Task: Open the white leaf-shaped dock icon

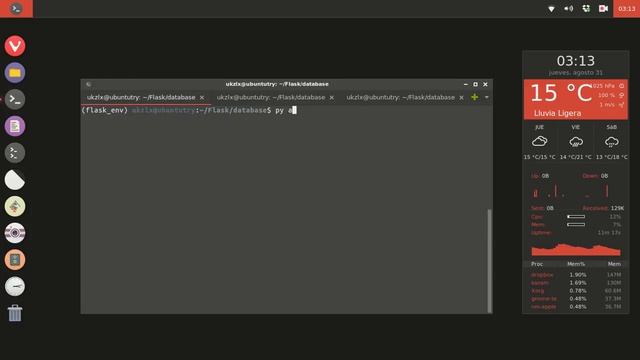Action: (15, 180)
